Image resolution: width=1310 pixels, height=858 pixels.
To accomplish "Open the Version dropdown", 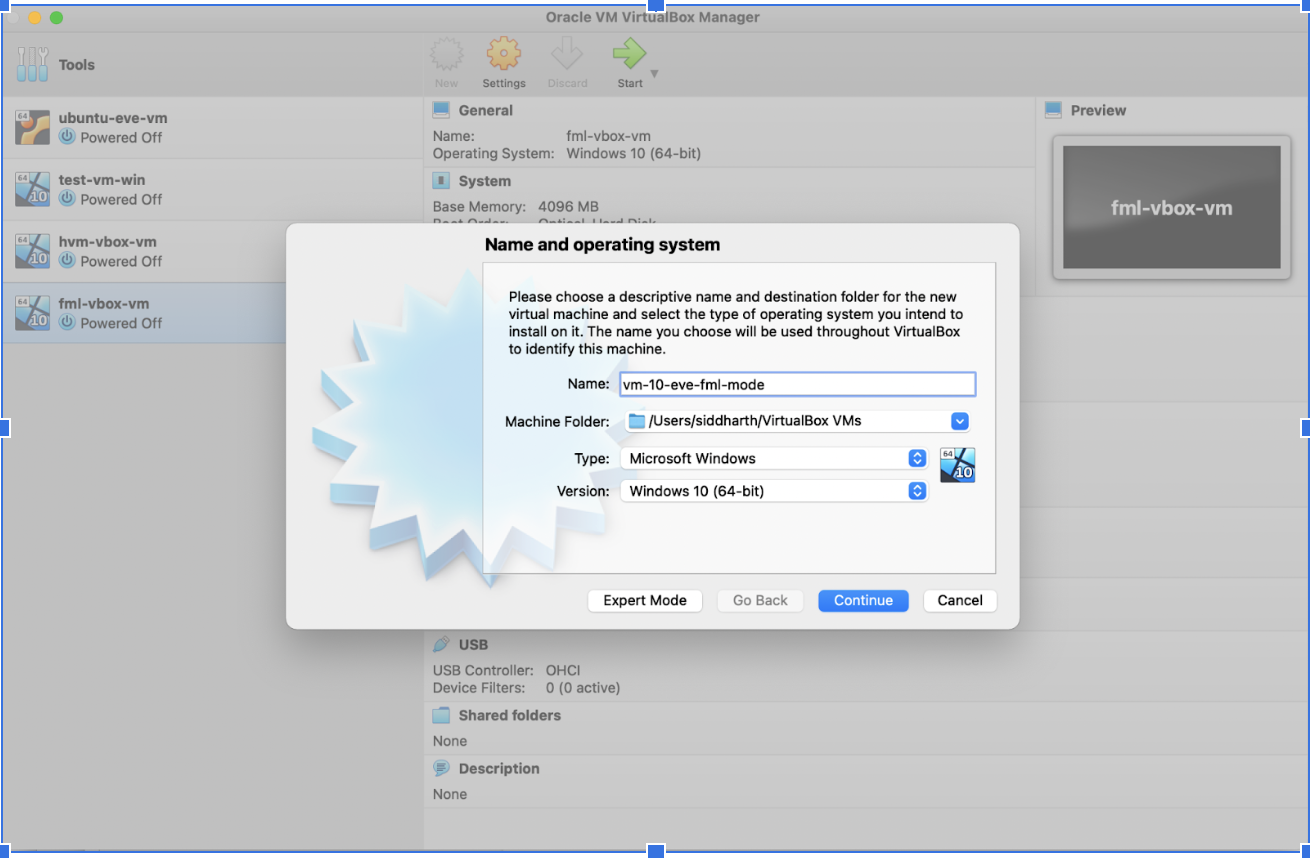I will click(x=916, y=491).
